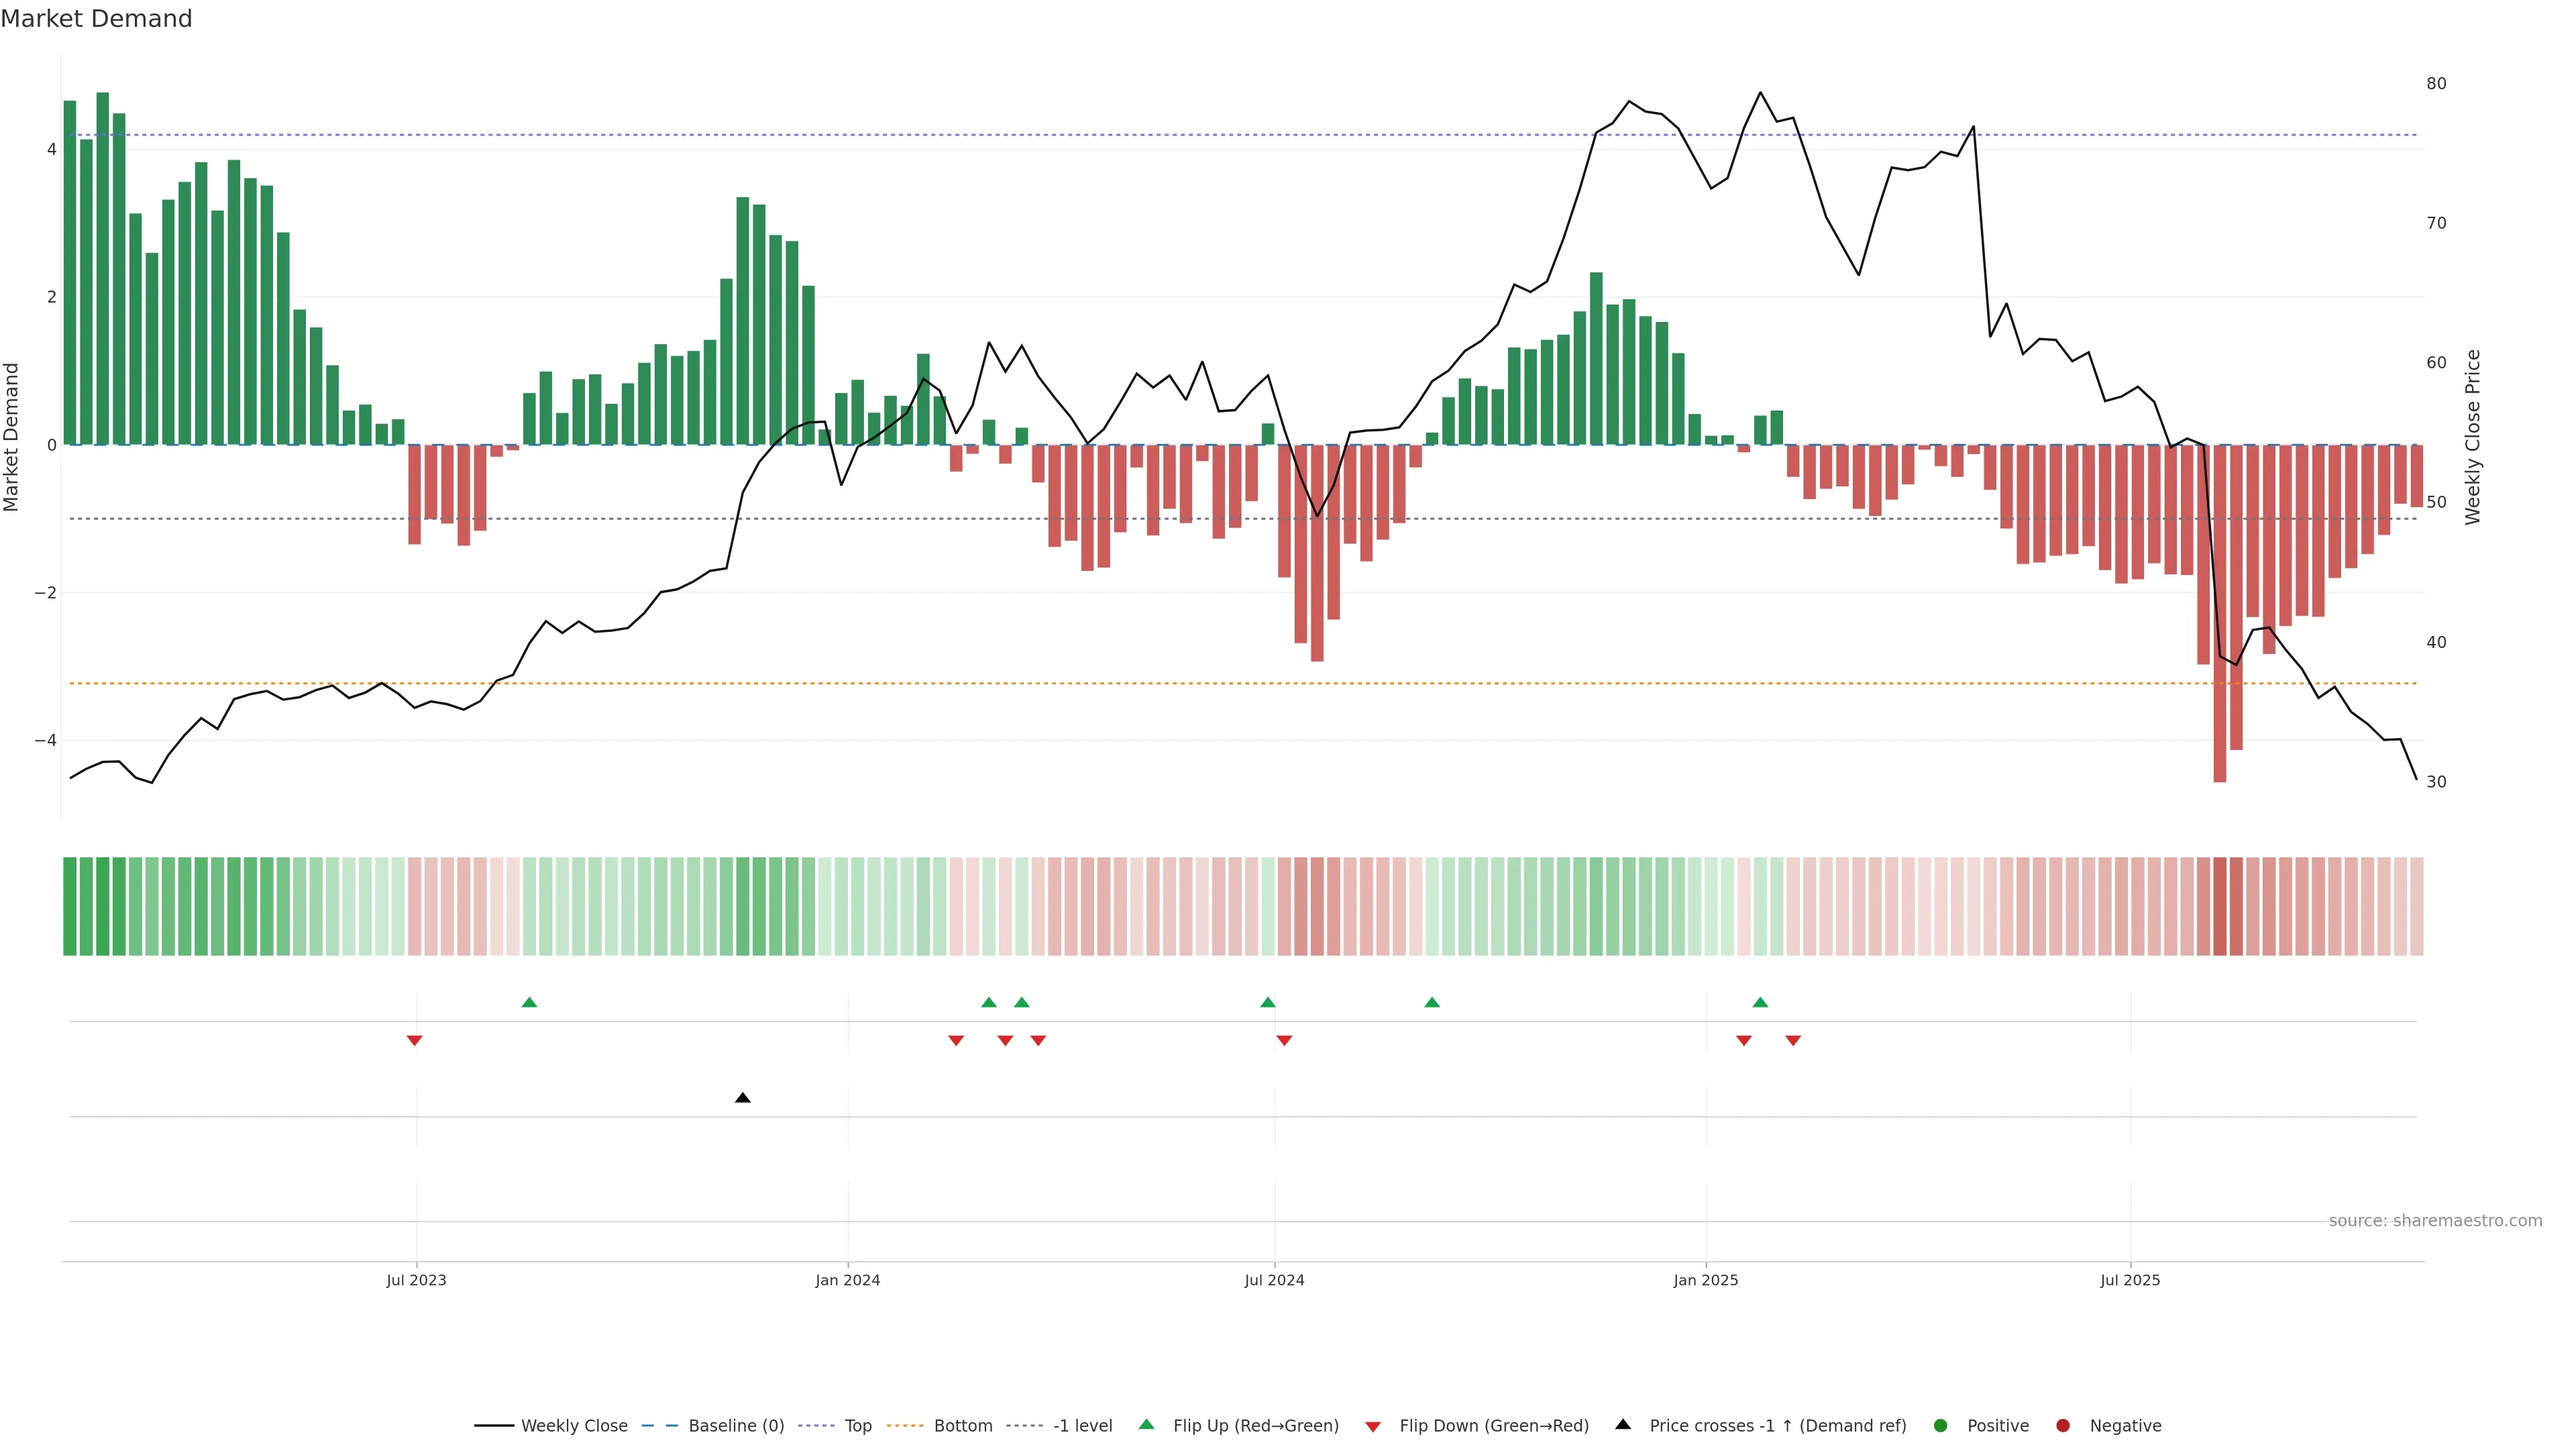This screenshot has height=1449, width=2576.
Task: Click the red flip-down marker just after Jul 2024
Action: coord(1284,1041)
